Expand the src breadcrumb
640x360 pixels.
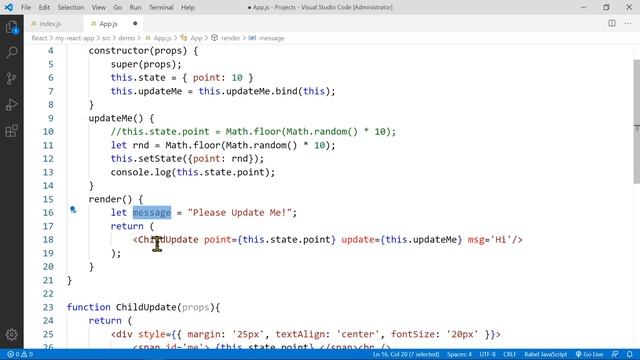(x=106, y=38)
